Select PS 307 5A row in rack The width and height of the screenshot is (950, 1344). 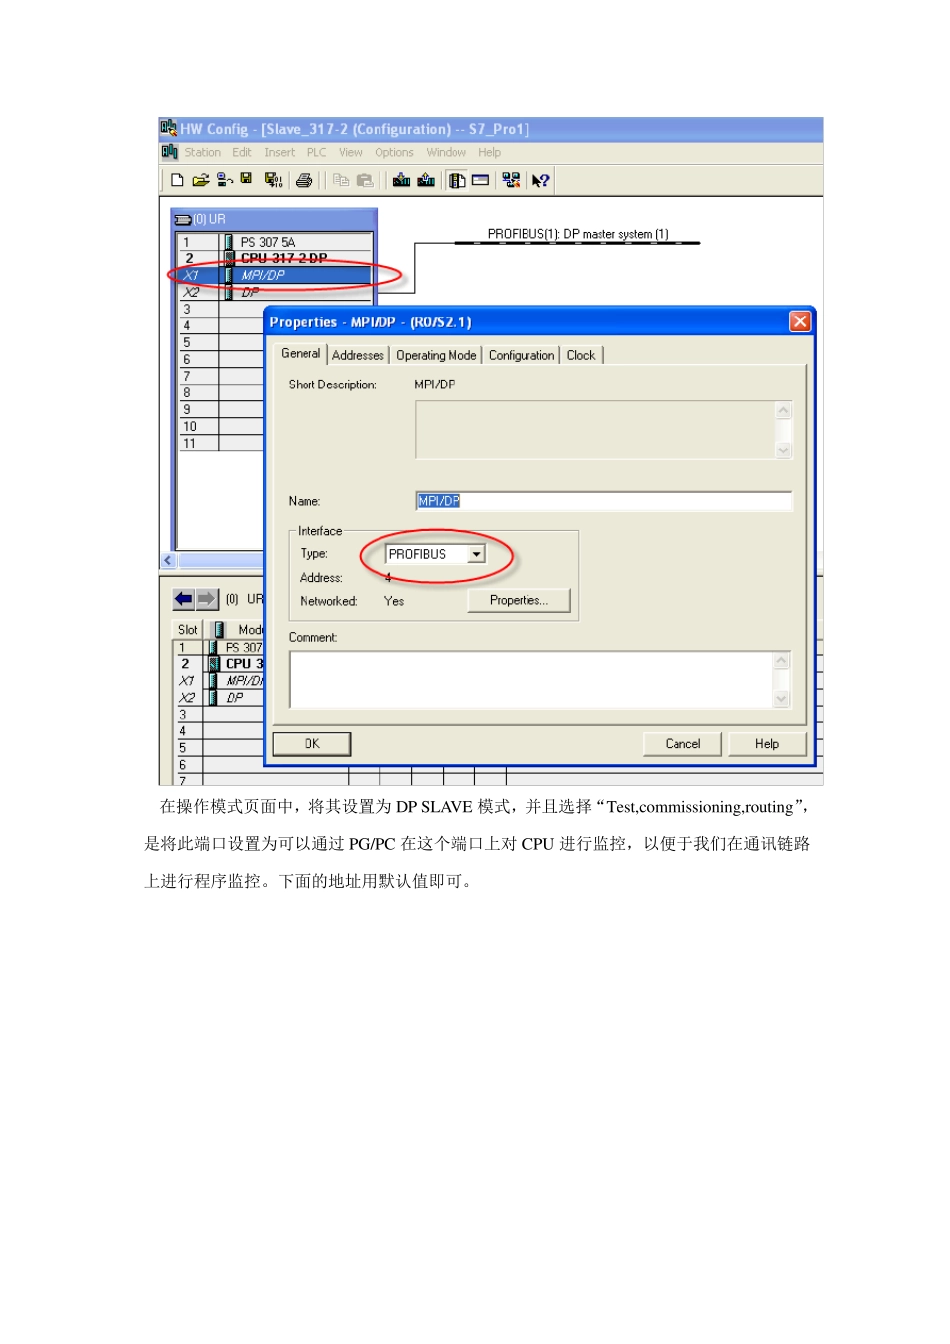[276, 242]
